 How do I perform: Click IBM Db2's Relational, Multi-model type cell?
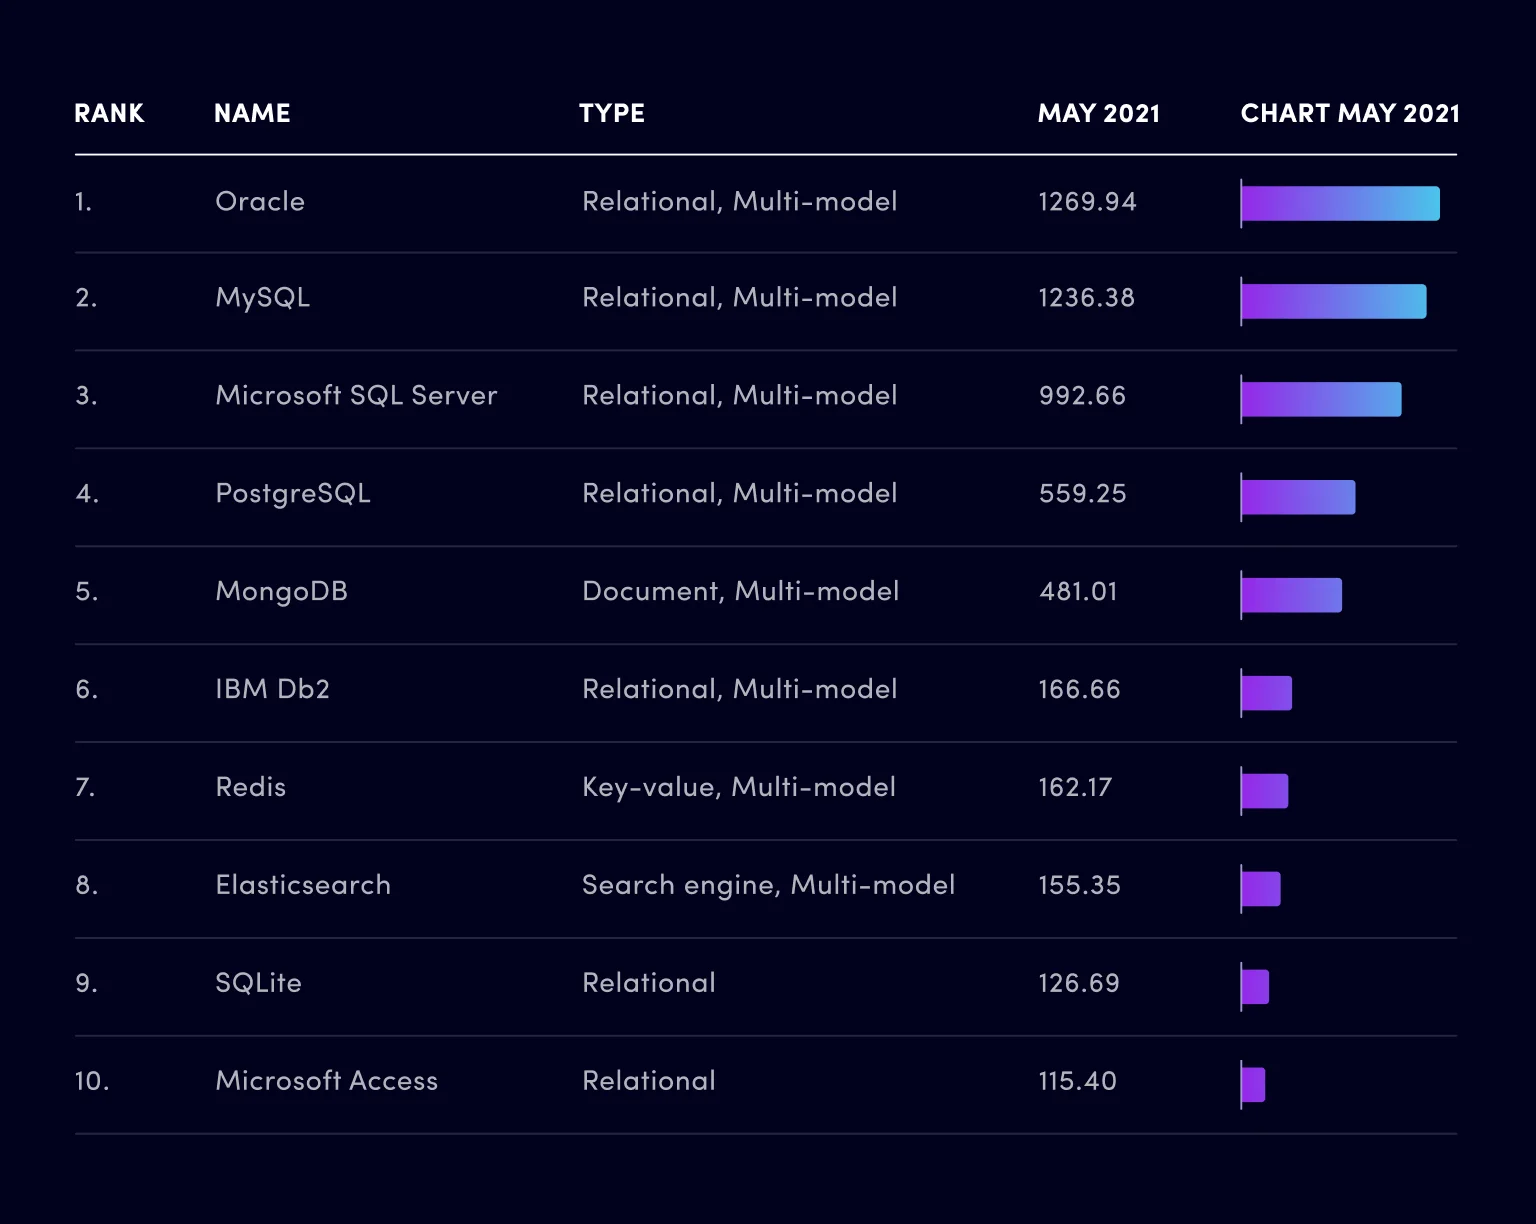(740, 690)
